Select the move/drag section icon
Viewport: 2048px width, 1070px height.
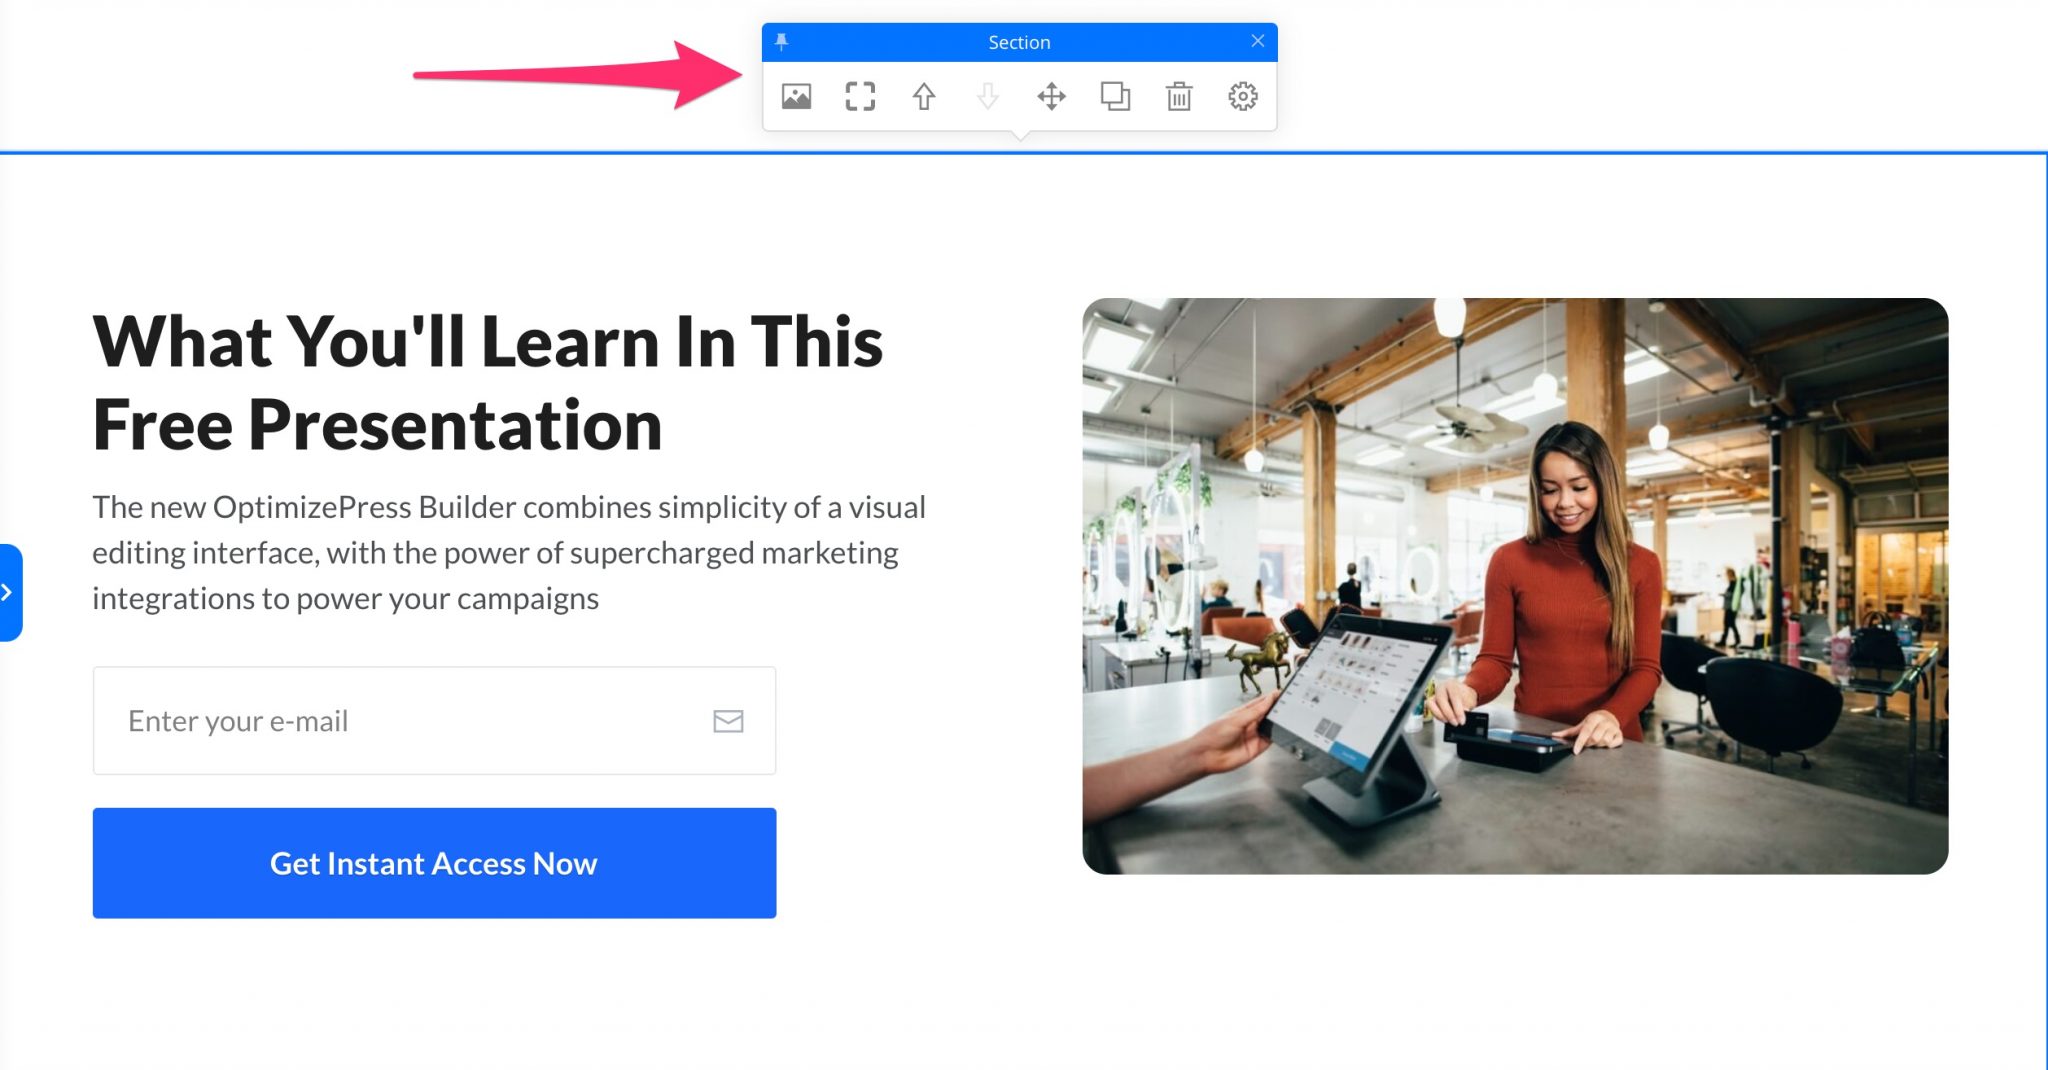point(1052,96)
